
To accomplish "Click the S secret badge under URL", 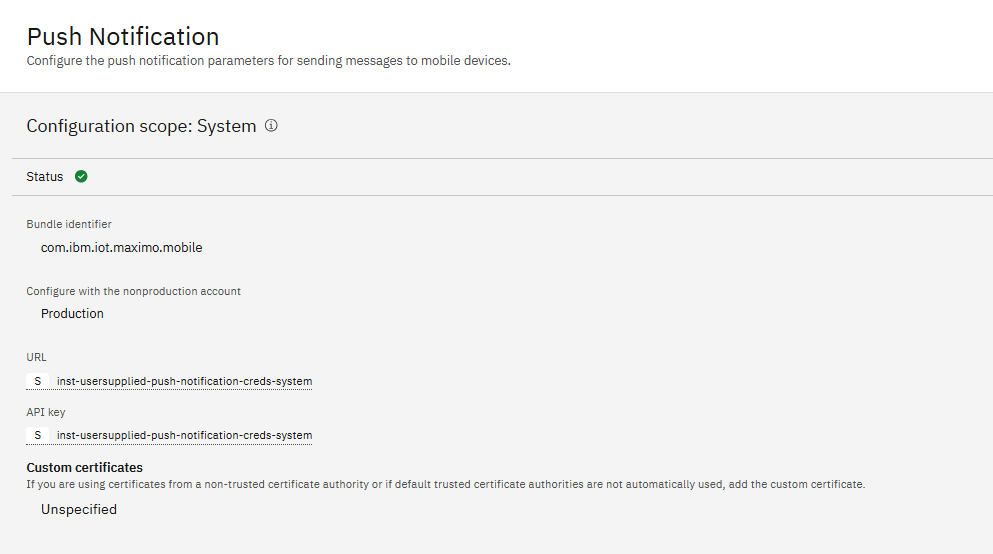I will 38,381.
